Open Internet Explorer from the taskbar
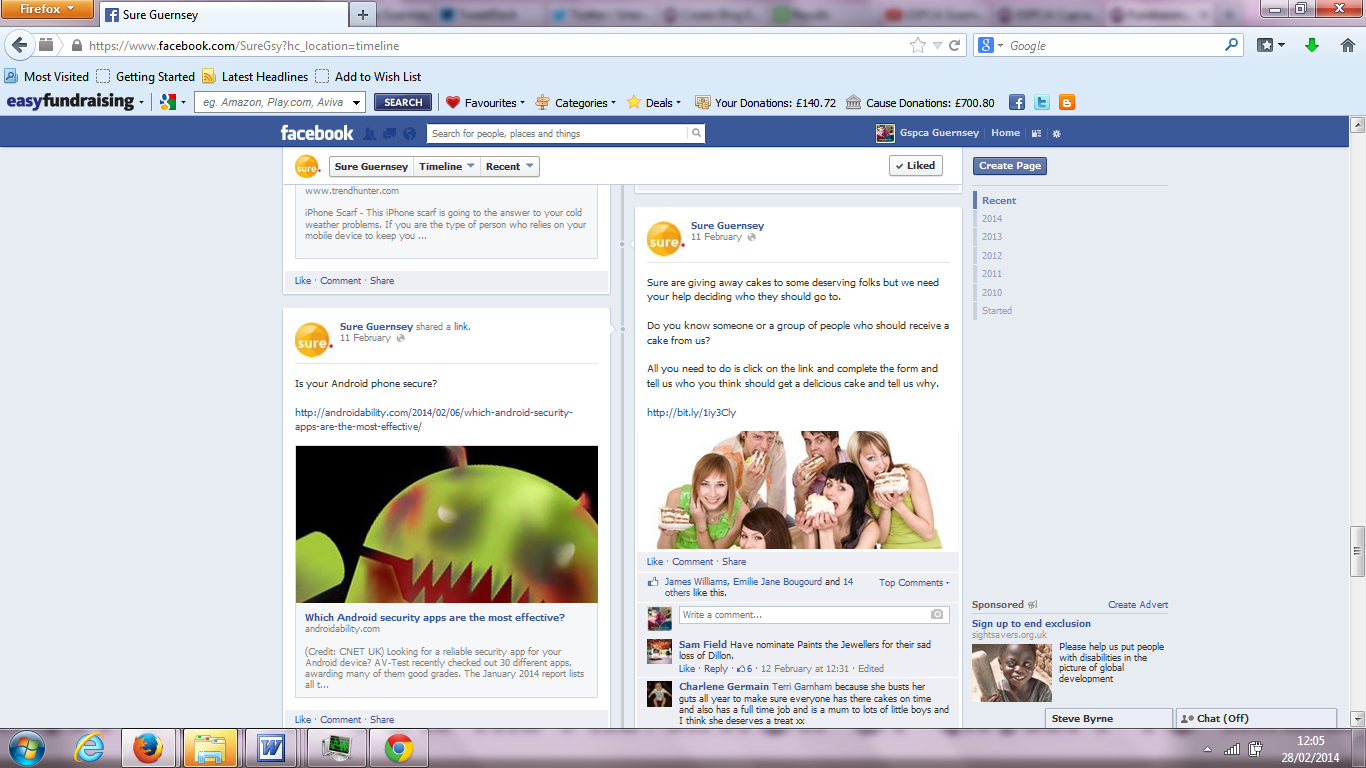1366x768 pixels. pyautogui.click(x=90, y=748)
